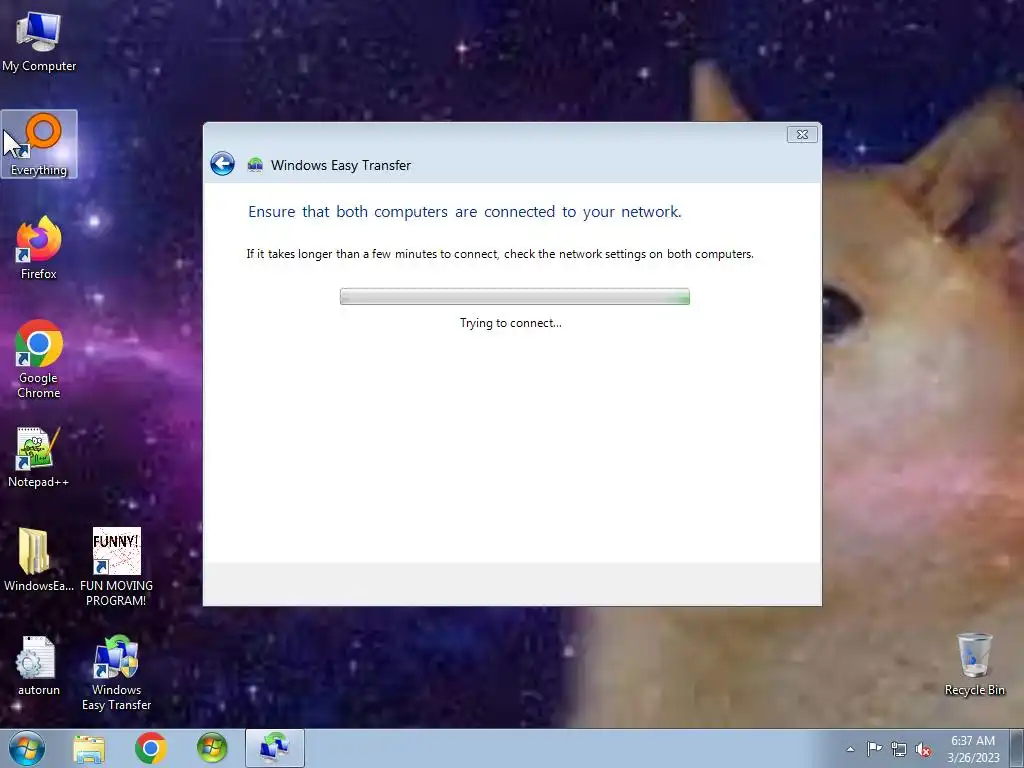Select the FUN MOVING PROGRAM! shortcut
Screen dimensions: 1024x768
pos(116,566)
